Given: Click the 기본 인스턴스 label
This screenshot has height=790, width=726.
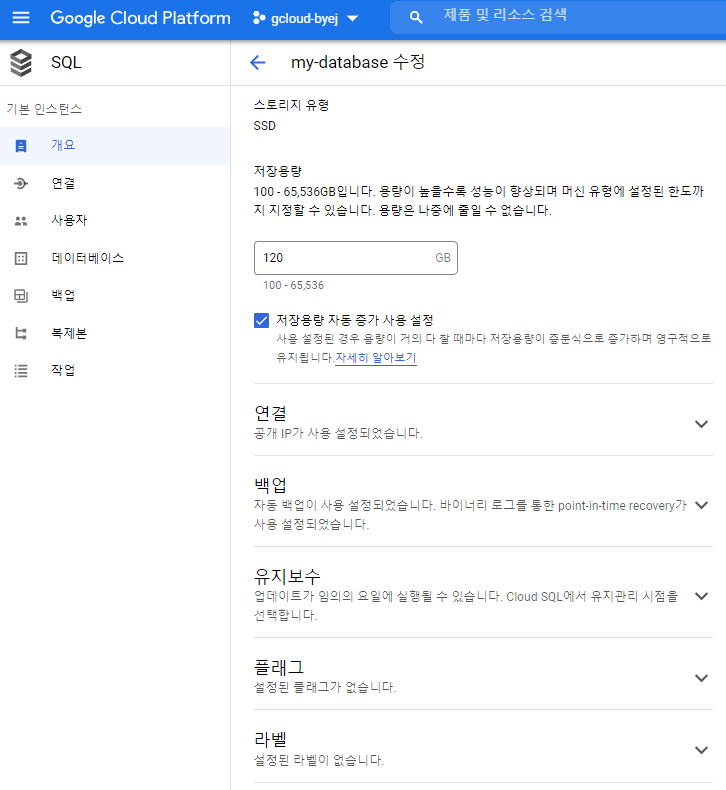Looking at the screenshot, I should 44,109.
